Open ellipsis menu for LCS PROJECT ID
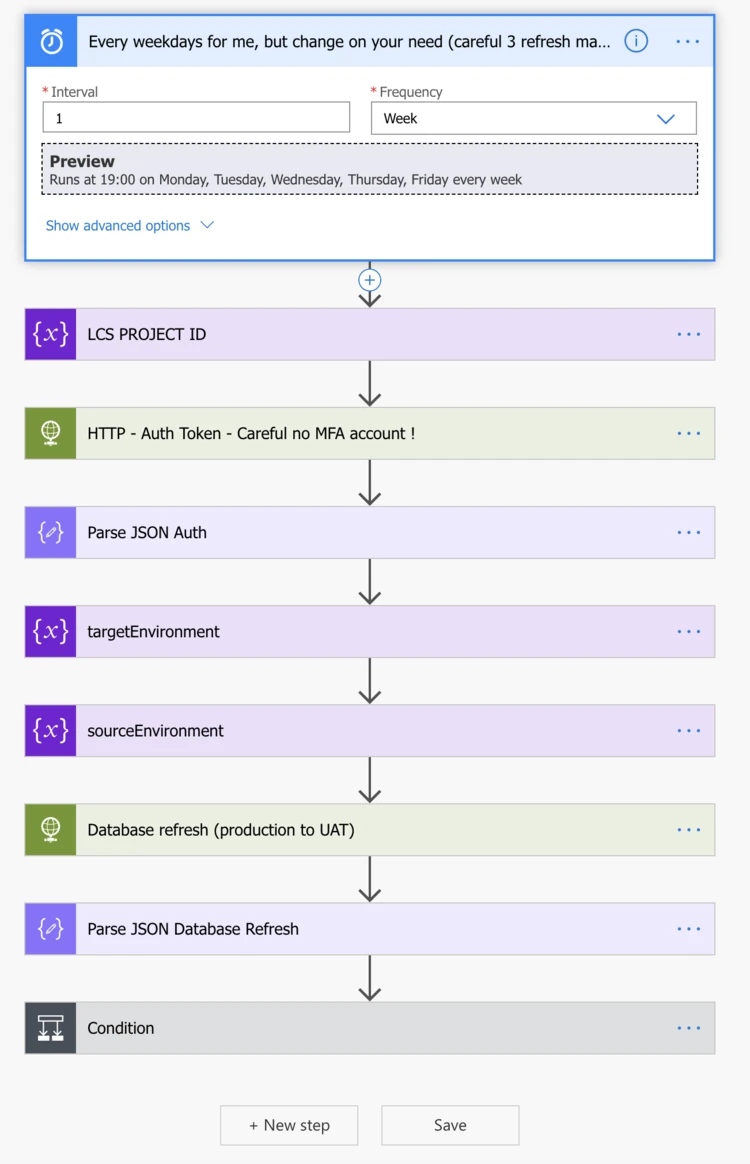The height and width of the screenshot is (1164, 750). (x=688, y=334)
